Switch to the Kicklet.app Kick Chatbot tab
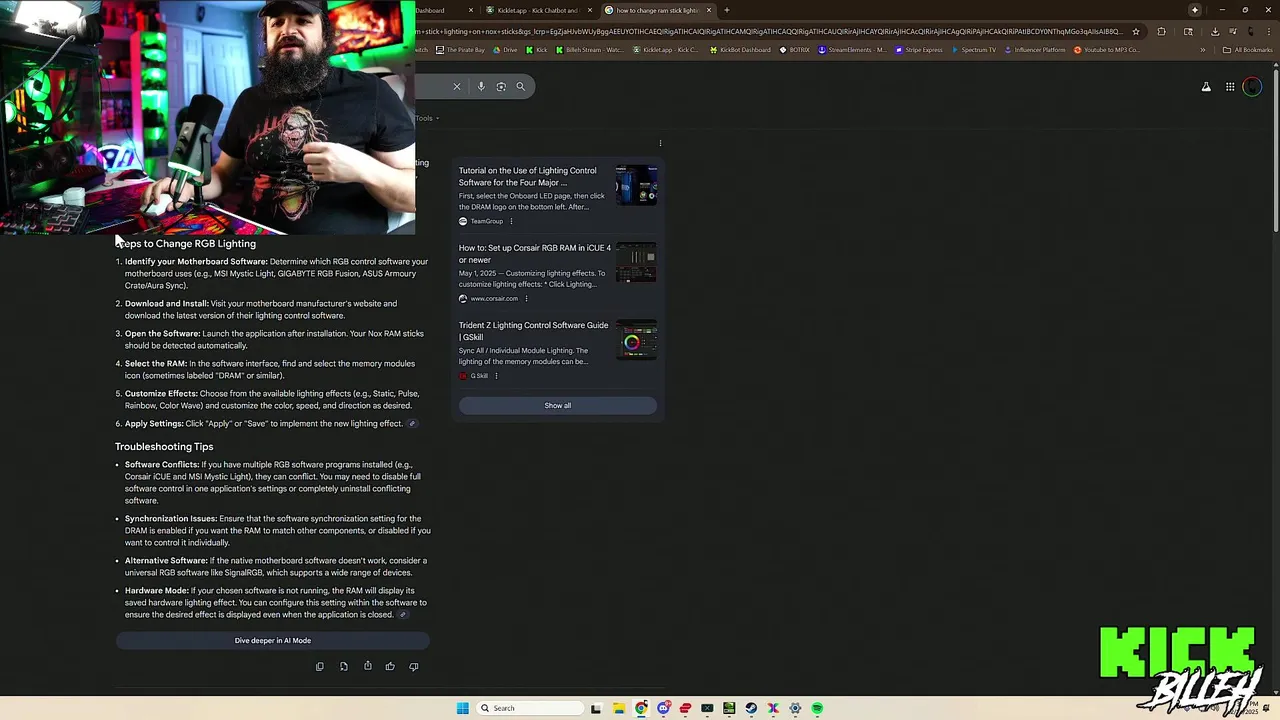 tap(538, 10)
